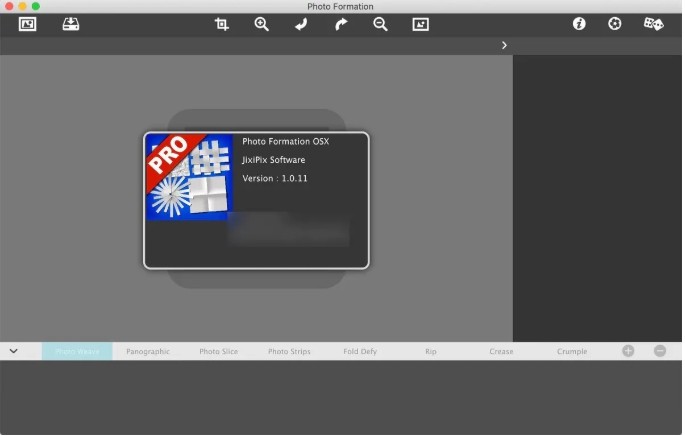Save the image using the save tray icon
Viewport: 685px width, 436px height.
(x=71, y=24)
